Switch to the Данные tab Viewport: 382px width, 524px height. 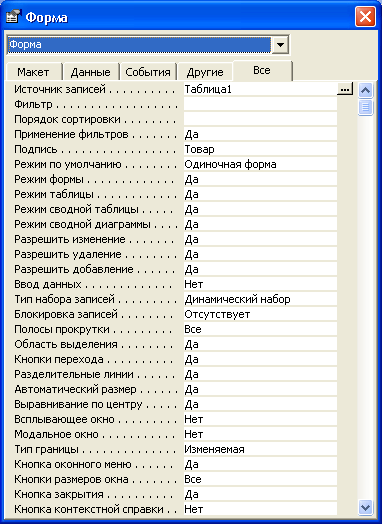pyautogui.click(x=91, y=72)
